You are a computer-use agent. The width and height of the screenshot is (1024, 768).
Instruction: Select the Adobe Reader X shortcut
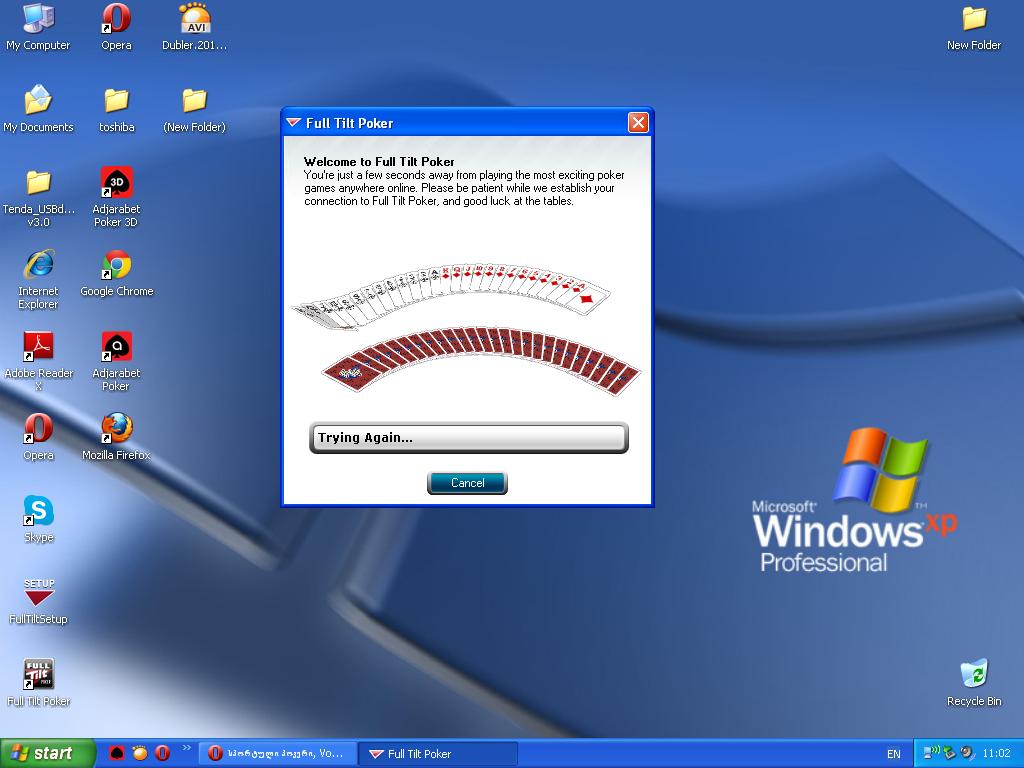click(38, 362)
